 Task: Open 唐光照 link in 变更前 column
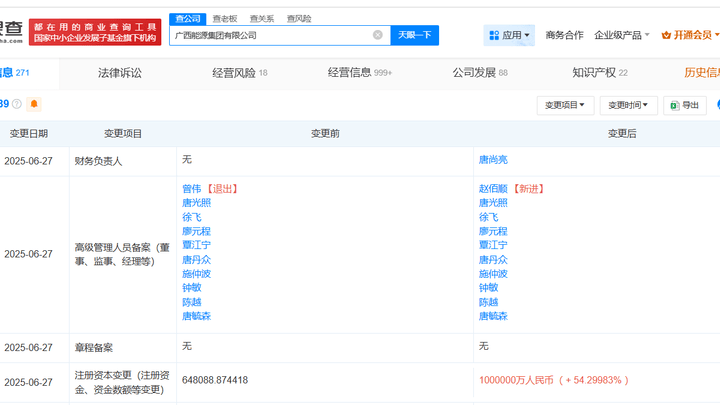click(x=196, y=203)
